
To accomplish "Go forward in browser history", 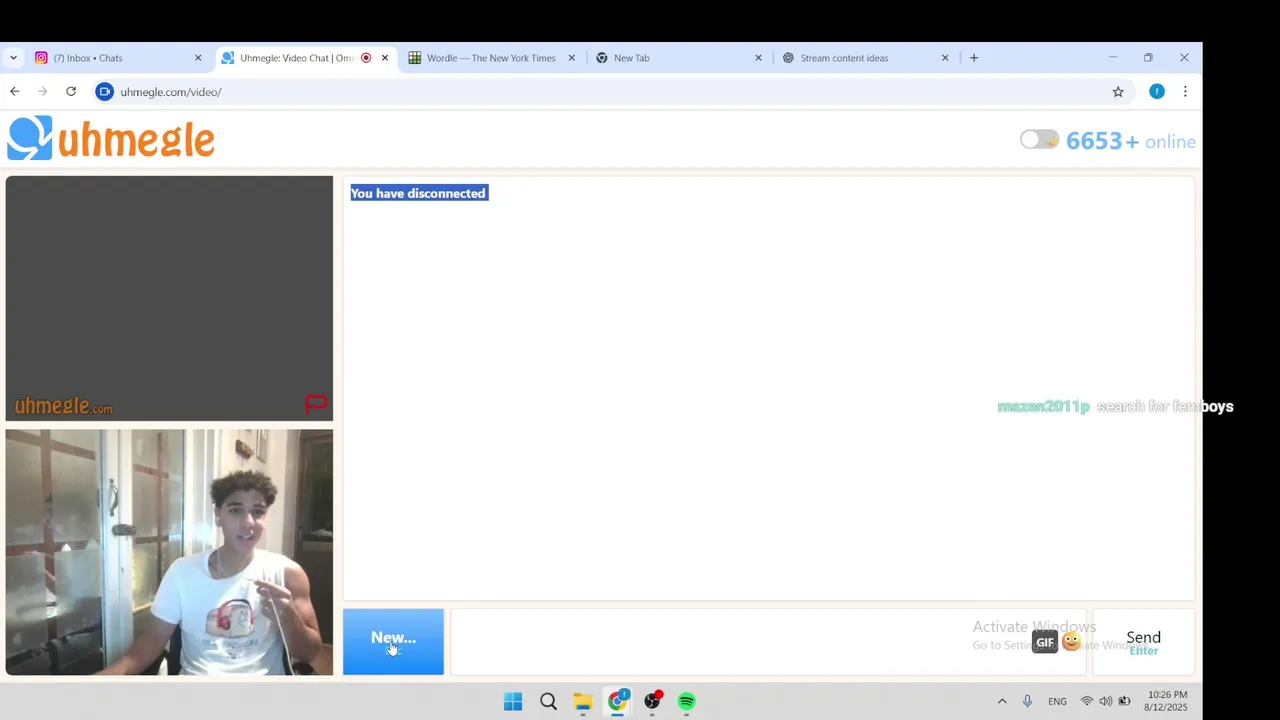I will point(42,92).
